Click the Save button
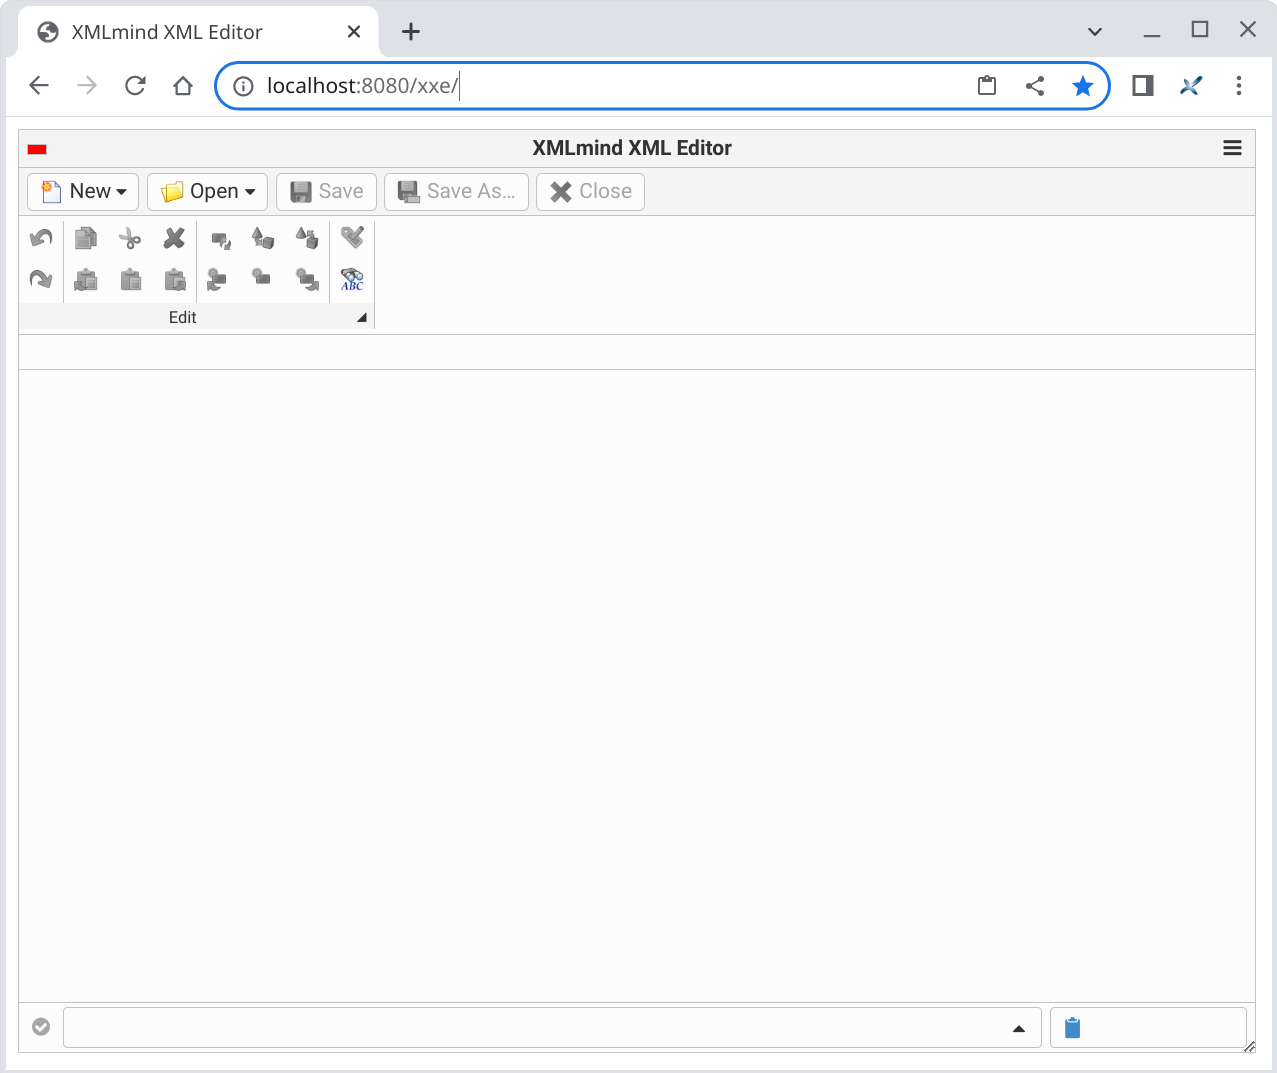 pyautogui.click(x=326, y=191)
